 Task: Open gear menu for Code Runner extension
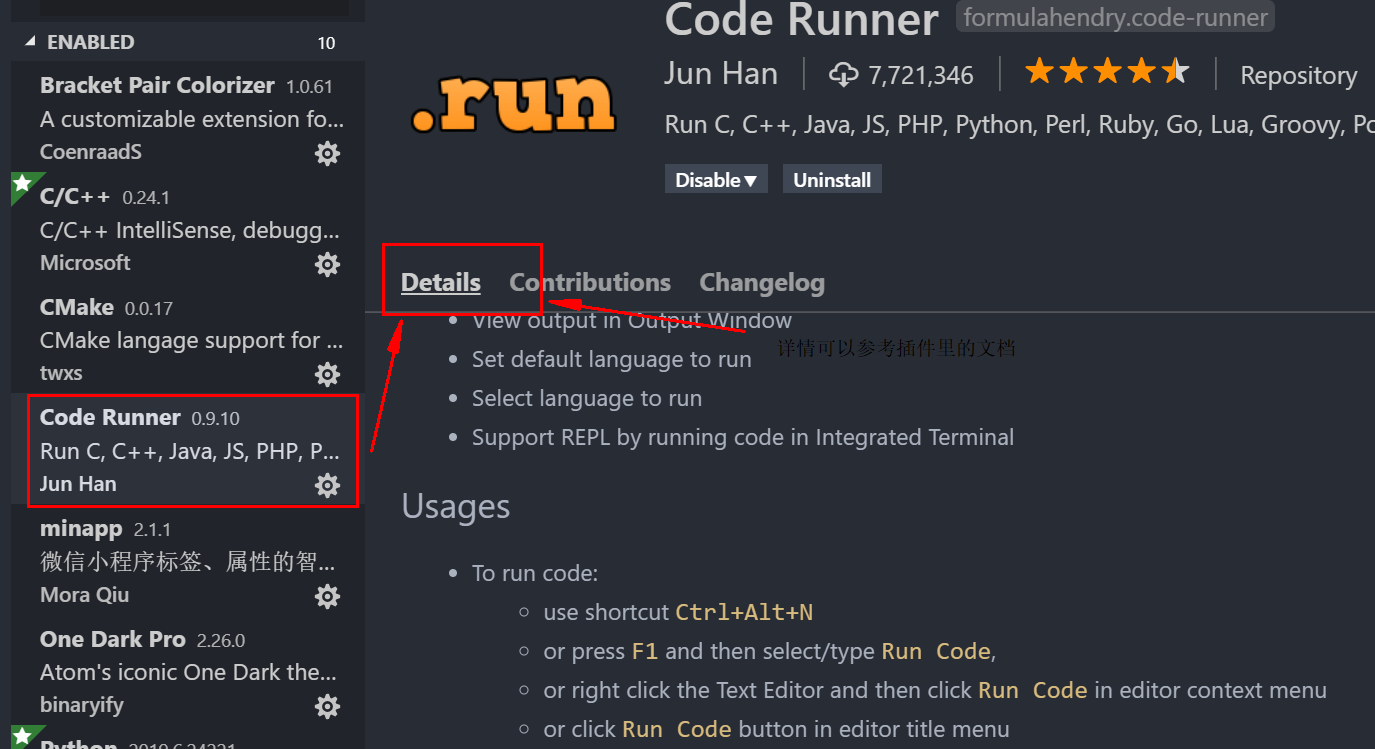pyautogui.click(x=328, y=485)
